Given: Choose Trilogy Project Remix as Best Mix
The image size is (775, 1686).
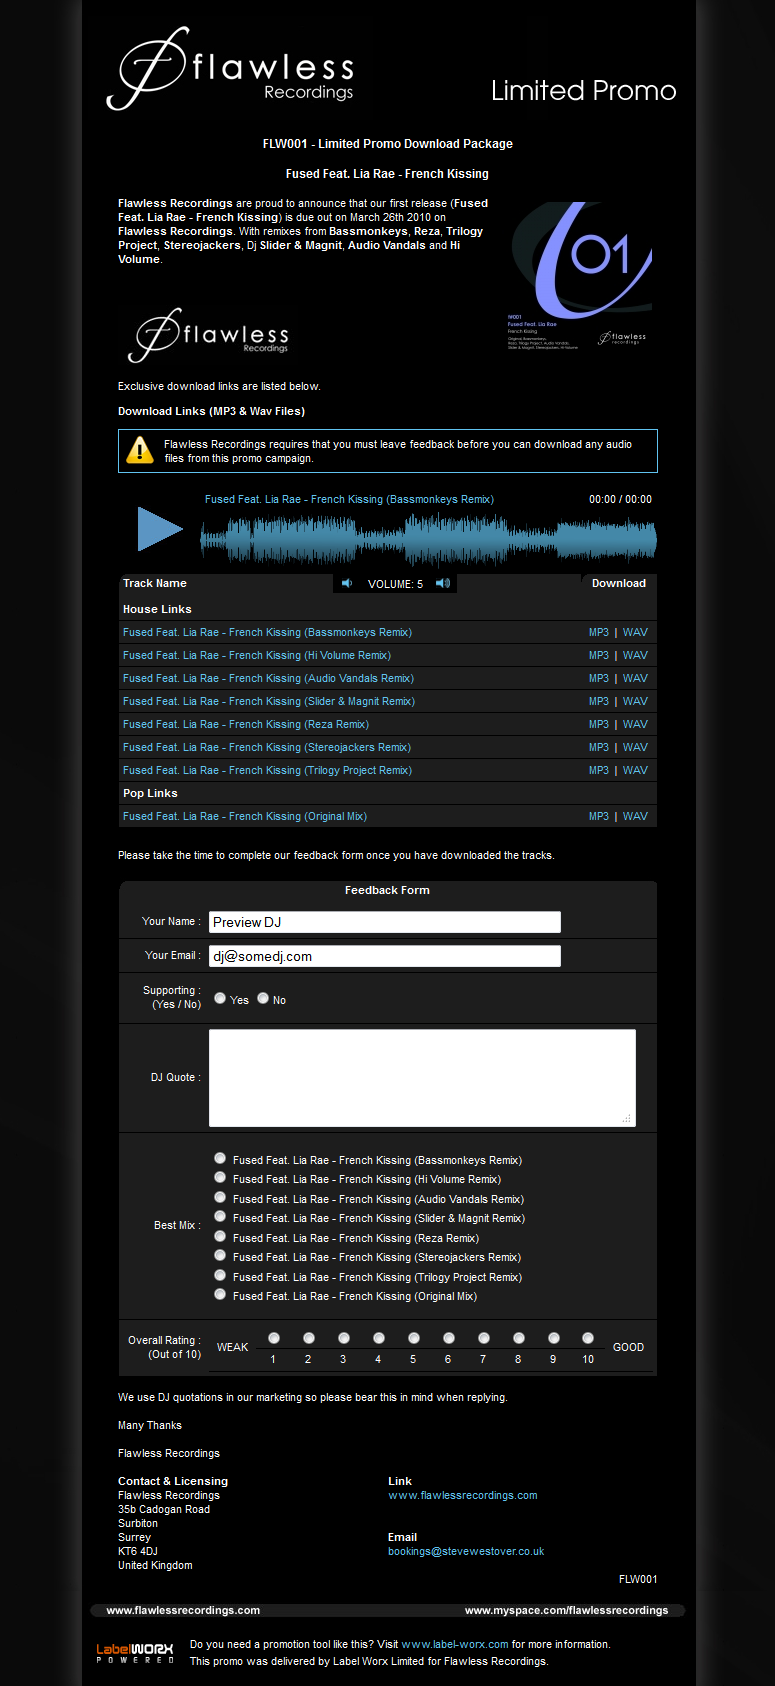Looking at the screenshot, I should (220, 1275).
